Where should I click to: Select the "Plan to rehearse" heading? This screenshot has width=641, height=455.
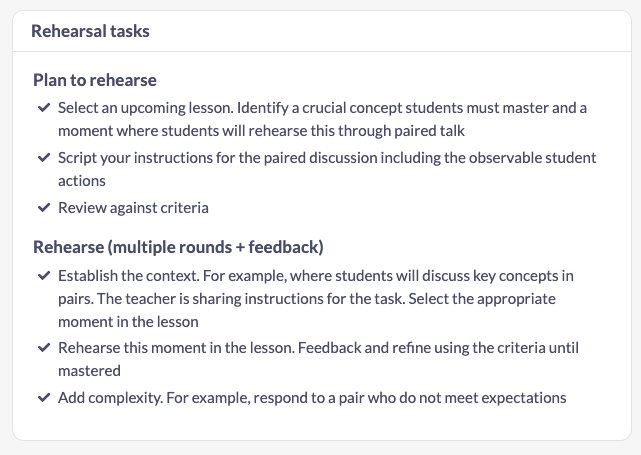(x=95, y=79)
